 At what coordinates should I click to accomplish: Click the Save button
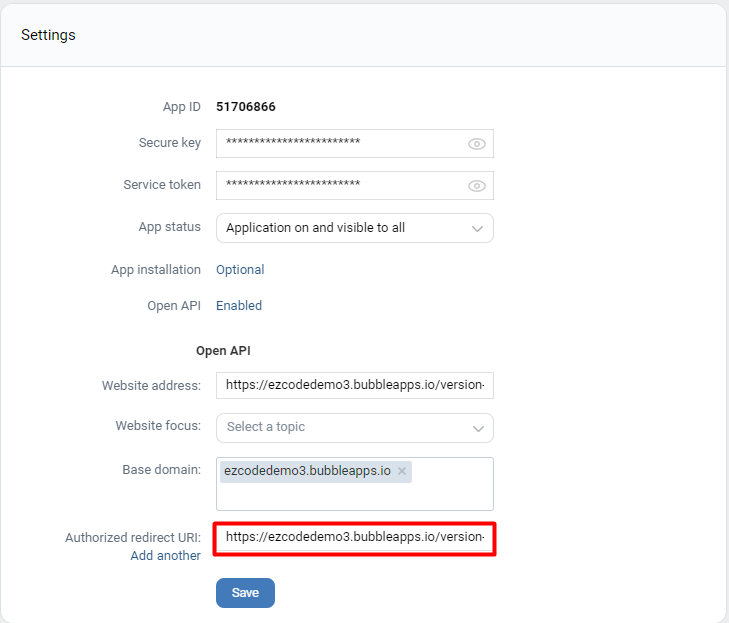[245, 593]
